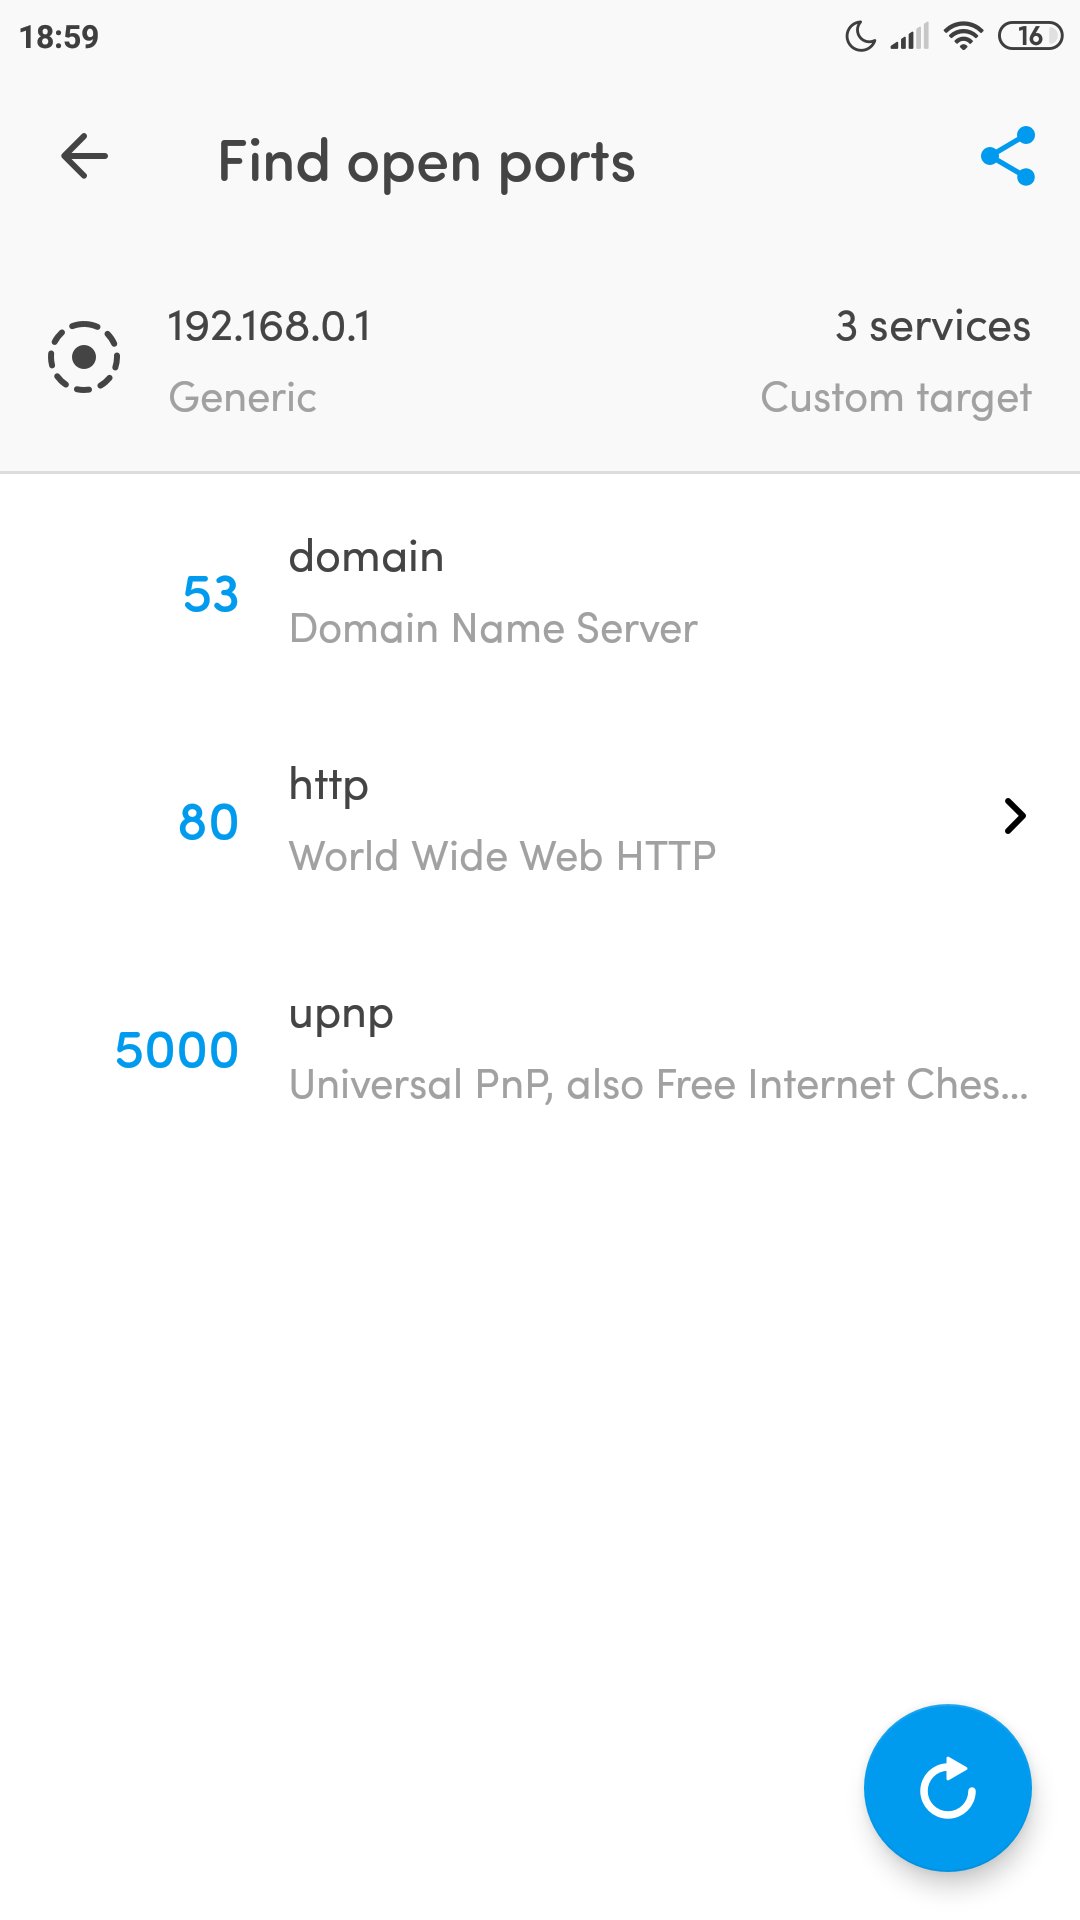This screenshot has width=1080, height=1920.
Task: Select the domain service row
Action: click(540, 592)
